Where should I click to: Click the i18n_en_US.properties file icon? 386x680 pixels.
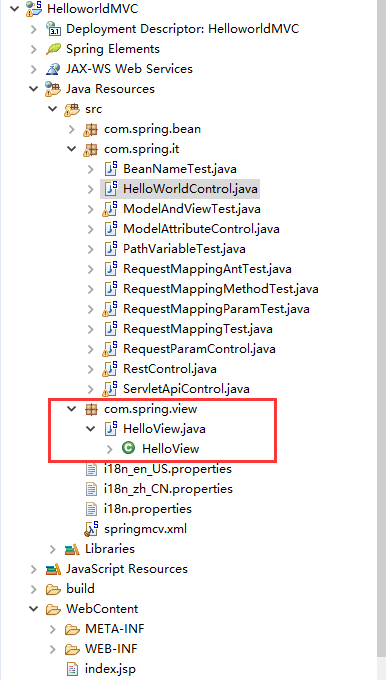point(92,468)
